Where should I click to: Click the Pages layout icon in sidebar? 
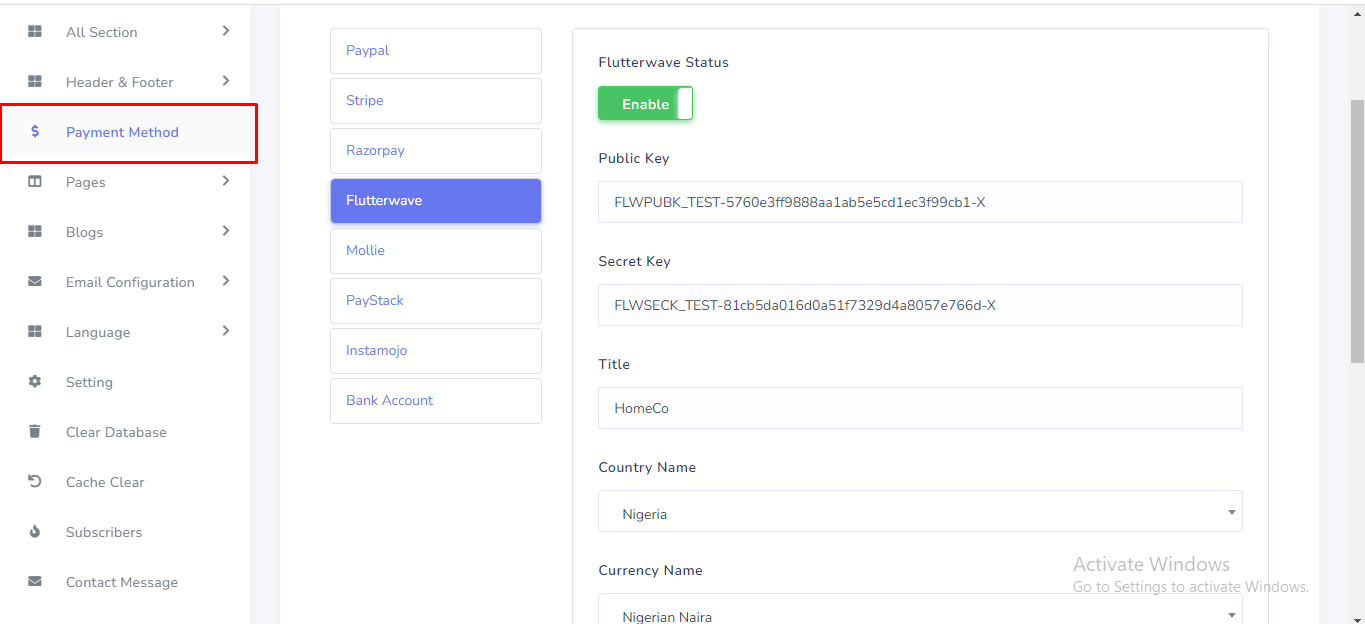tap(35, 182)
